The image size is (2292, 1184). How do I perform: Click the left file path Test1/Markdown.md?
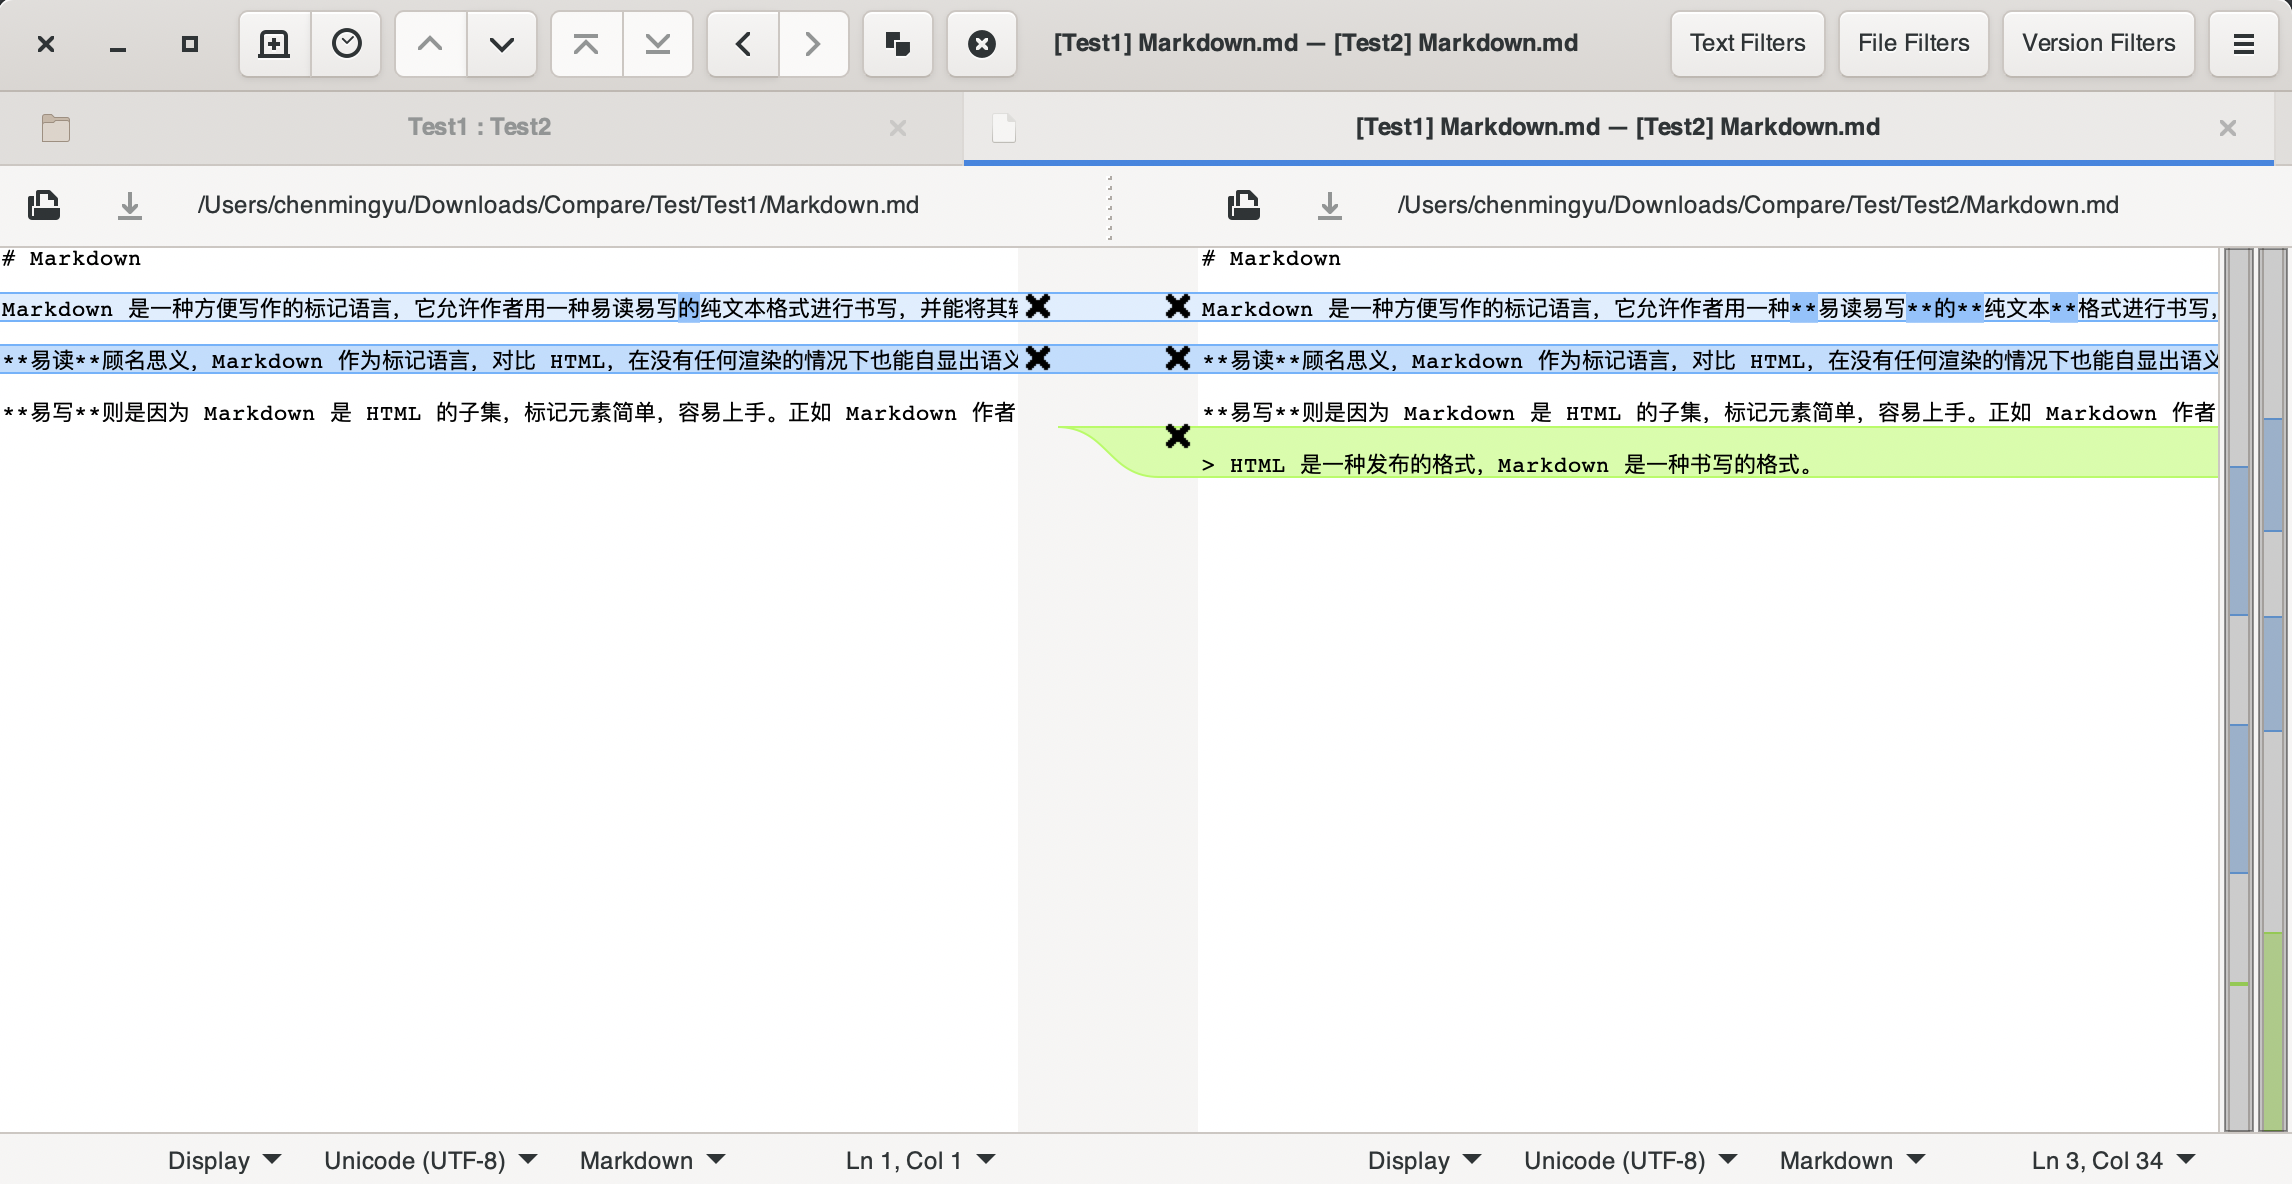tap(558, 205)
